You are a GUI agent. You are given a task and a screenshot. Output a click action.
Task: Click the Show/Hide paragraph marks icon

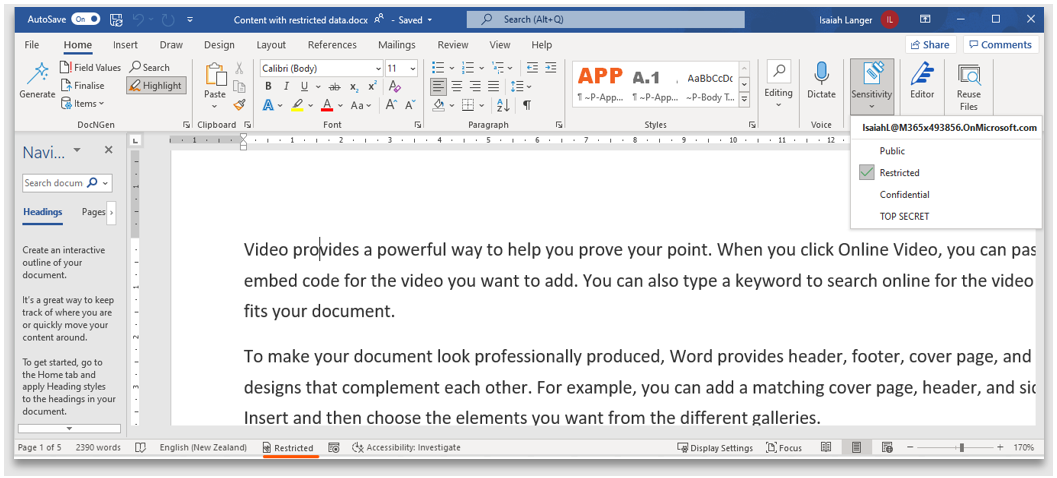point(526,104)
